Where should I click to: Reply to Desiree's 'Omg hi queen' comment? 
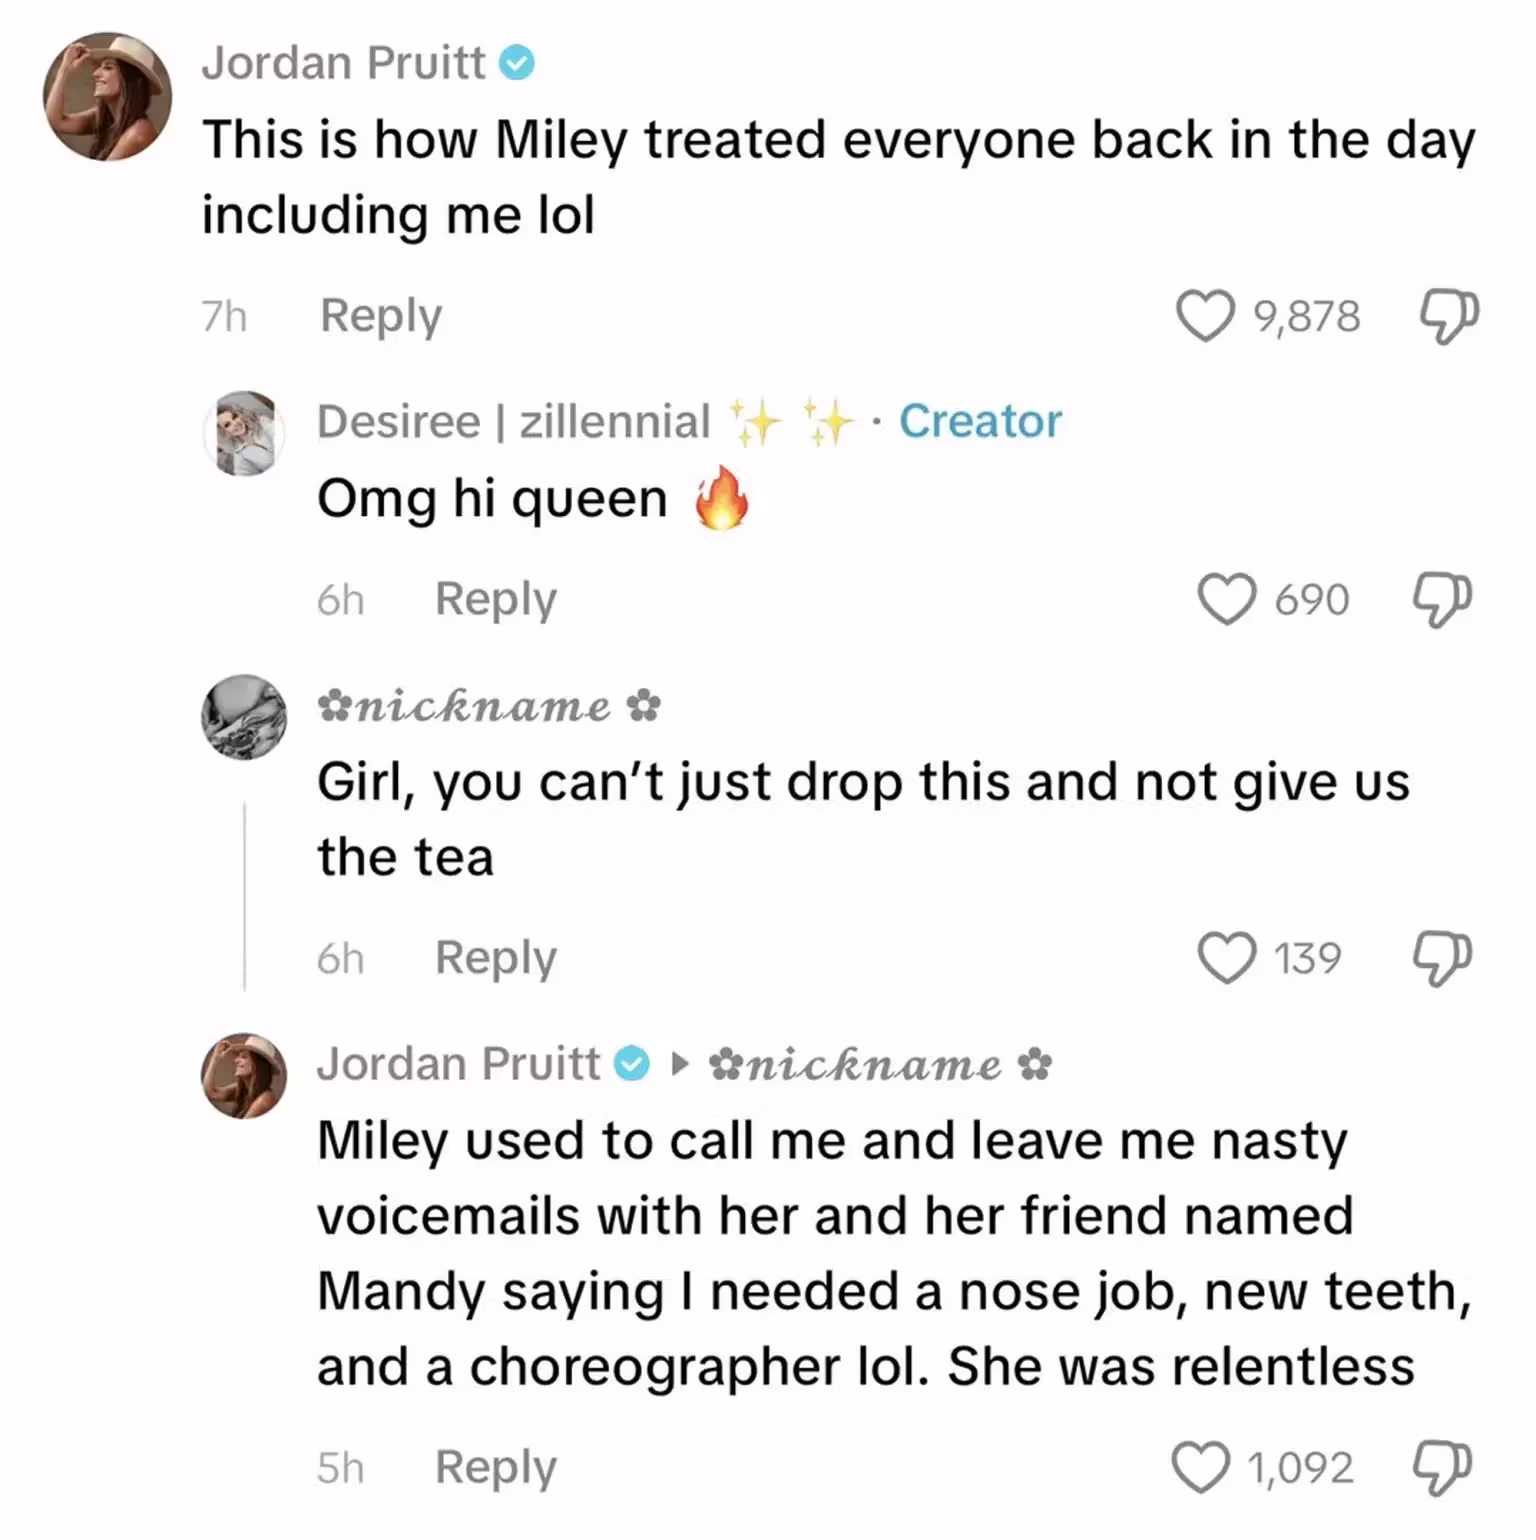coord(496,600)
